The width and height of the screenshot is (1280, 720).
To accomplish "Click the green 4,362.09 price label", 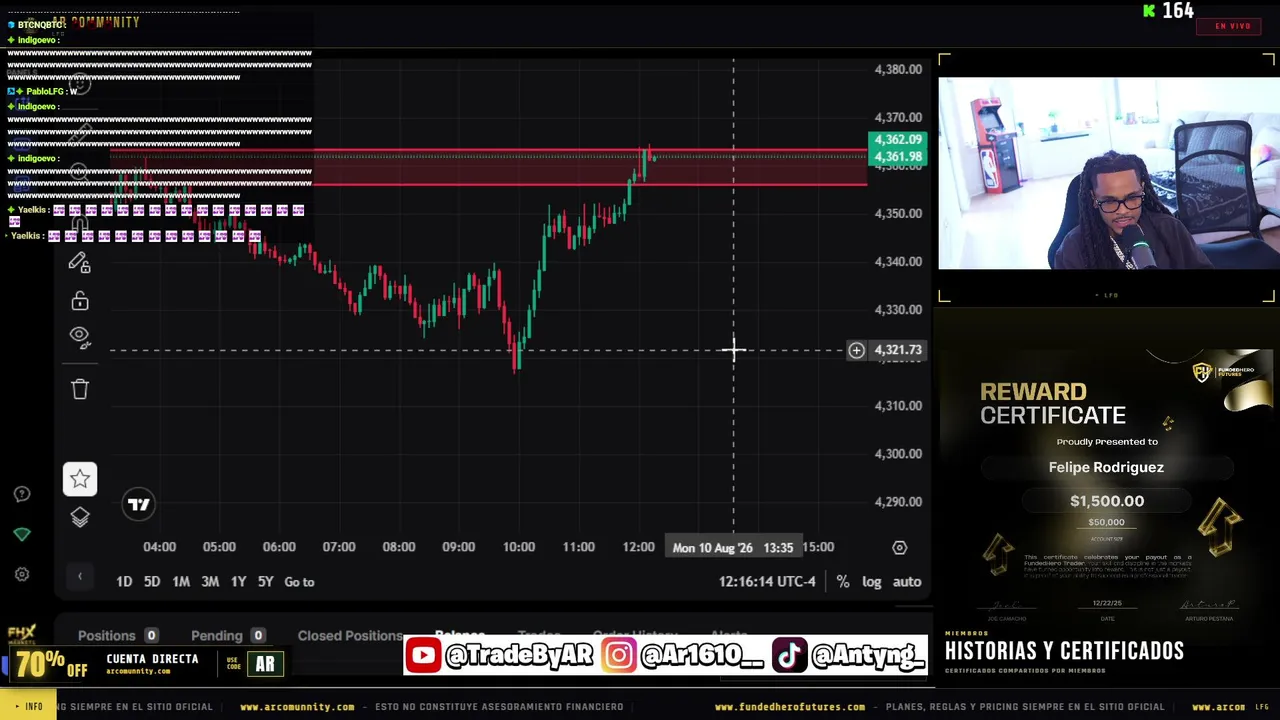I will click(x=897, y=140).
